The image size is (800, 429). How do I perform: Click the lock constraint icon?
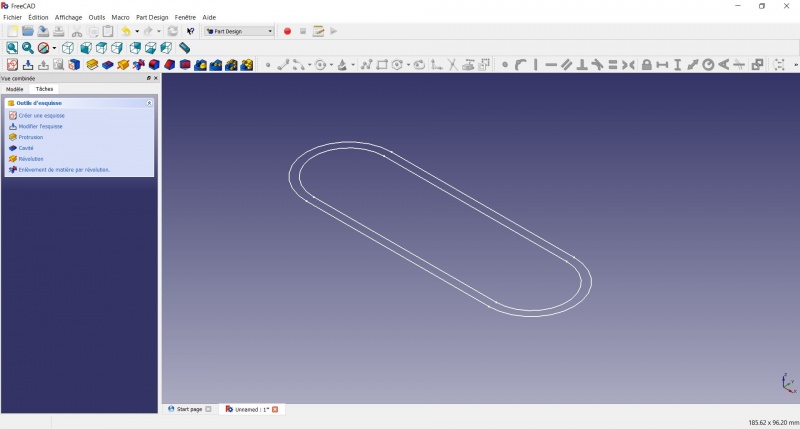[x=646, y=65]
